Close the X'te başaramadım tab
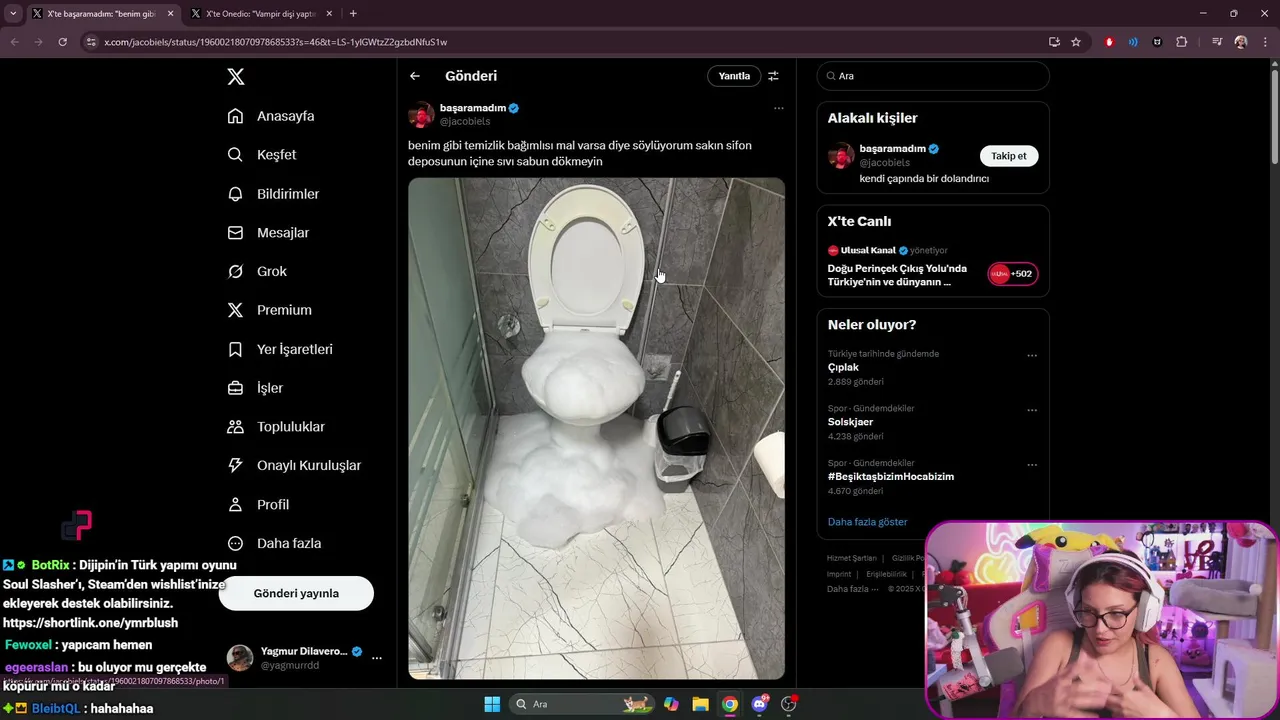 [x=170, y=14]
